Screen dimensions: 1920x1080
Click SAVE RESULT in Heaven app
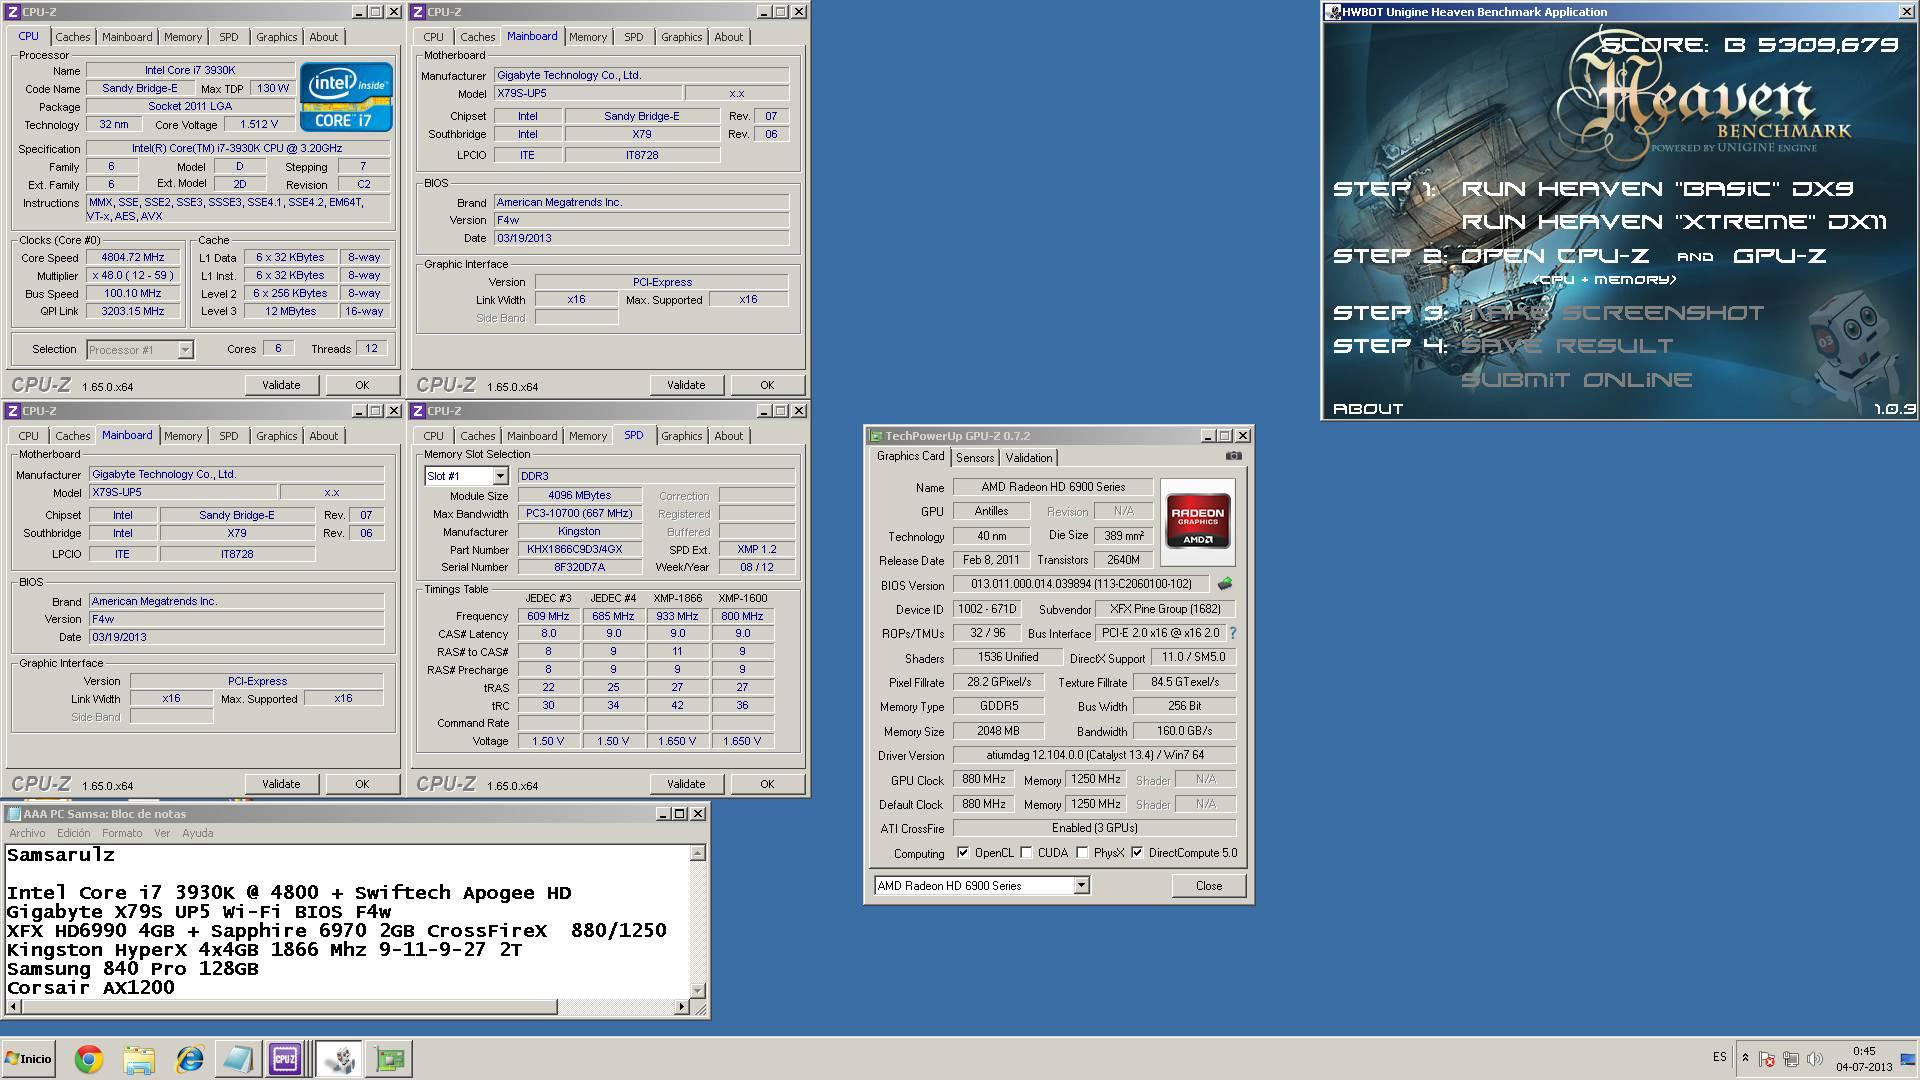(x=1567, y=346)
